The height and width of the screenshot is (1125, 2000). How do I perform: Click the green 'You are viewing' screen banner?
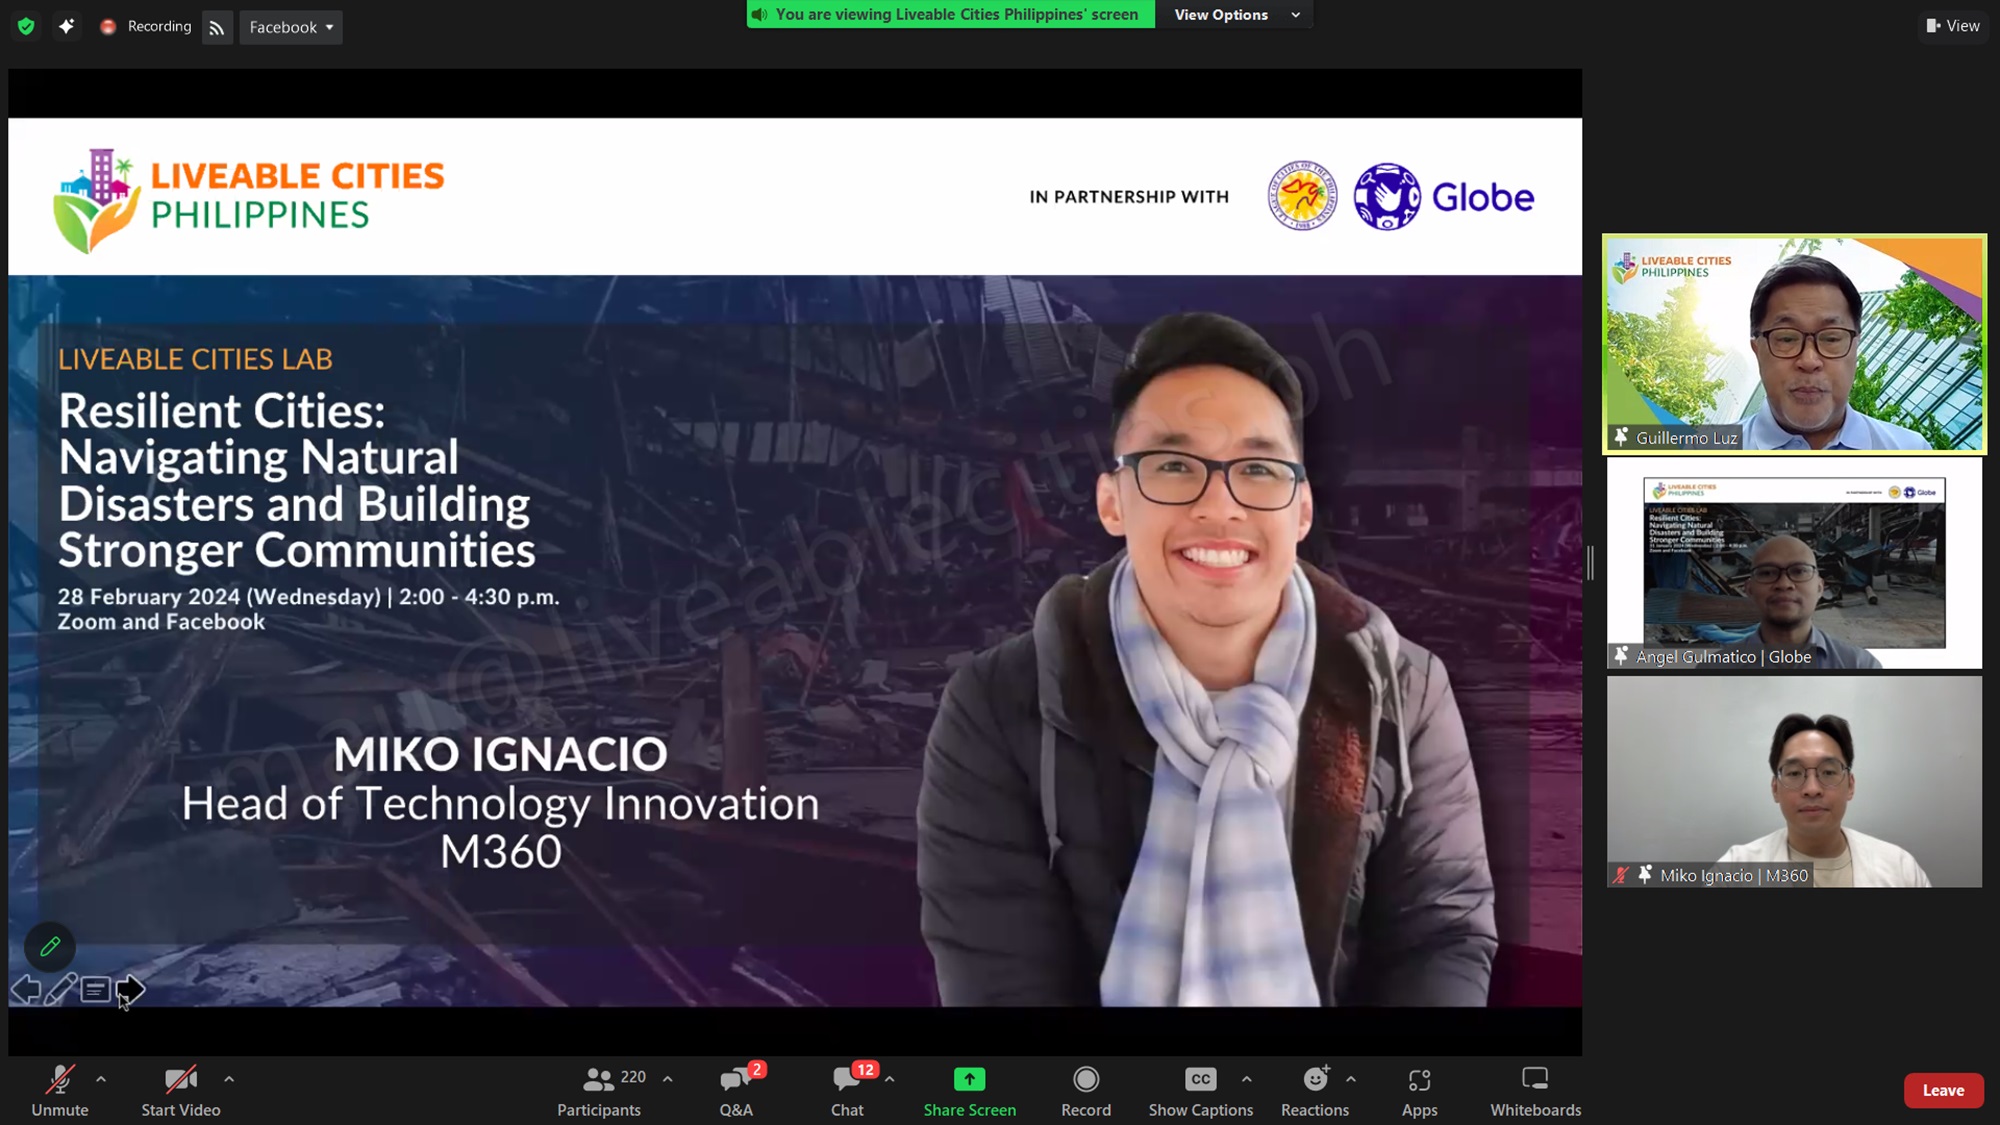coord(950,14)
